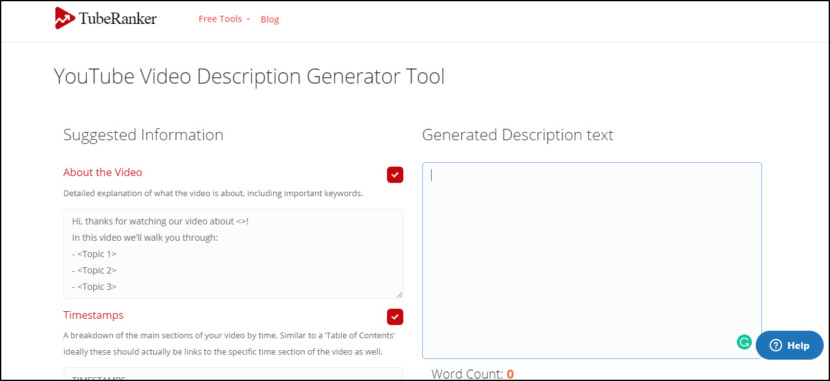
Task: Click the question mark icon in Help
Action: (x=775, y=346)
